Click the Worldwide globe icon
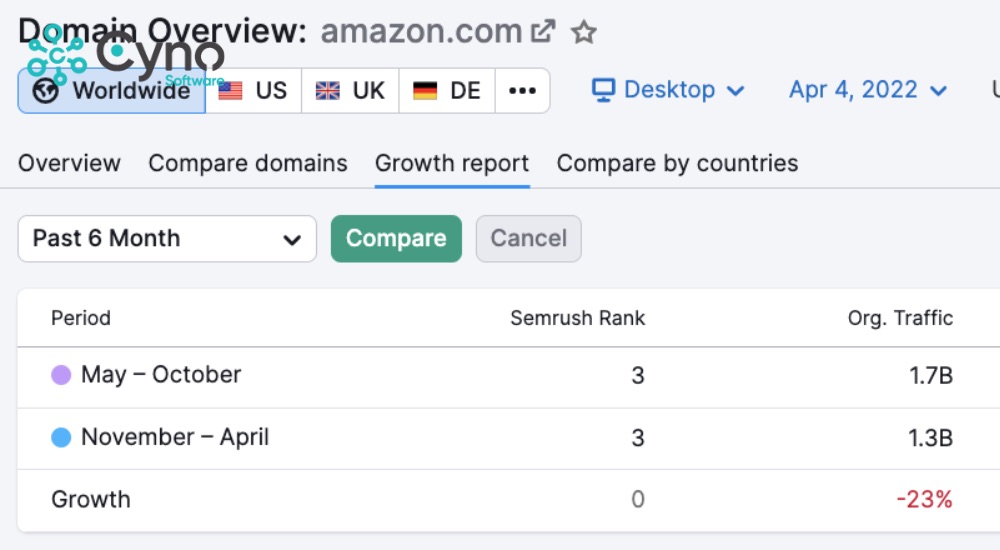This screenshot has width=1000, height=550. click(x=45, y=91)
